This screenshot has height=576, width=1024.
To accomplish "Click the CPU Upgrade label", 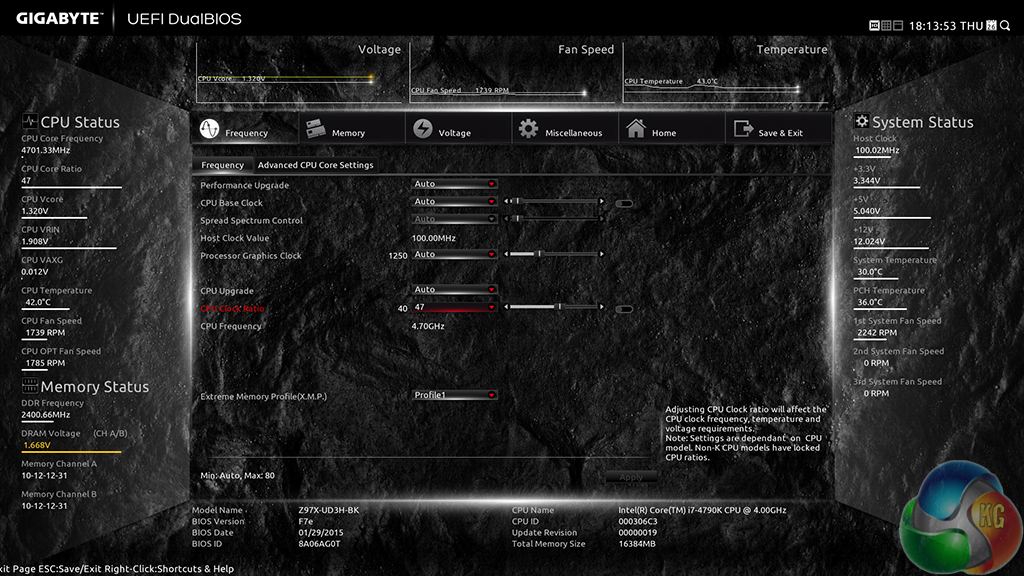I will [227, 291].
